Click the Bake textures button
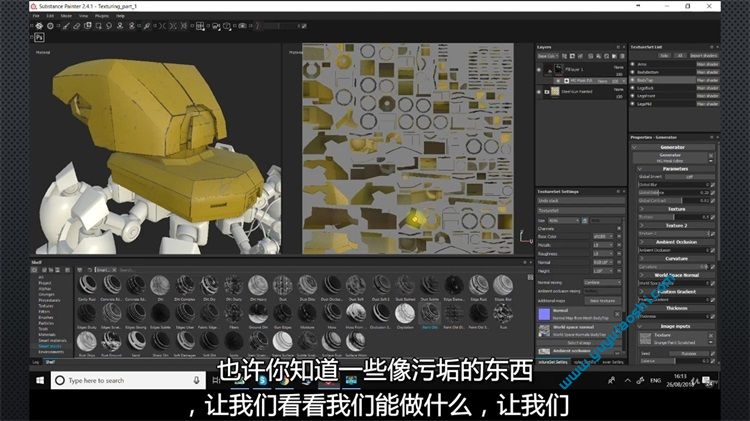 click(603, 301)
